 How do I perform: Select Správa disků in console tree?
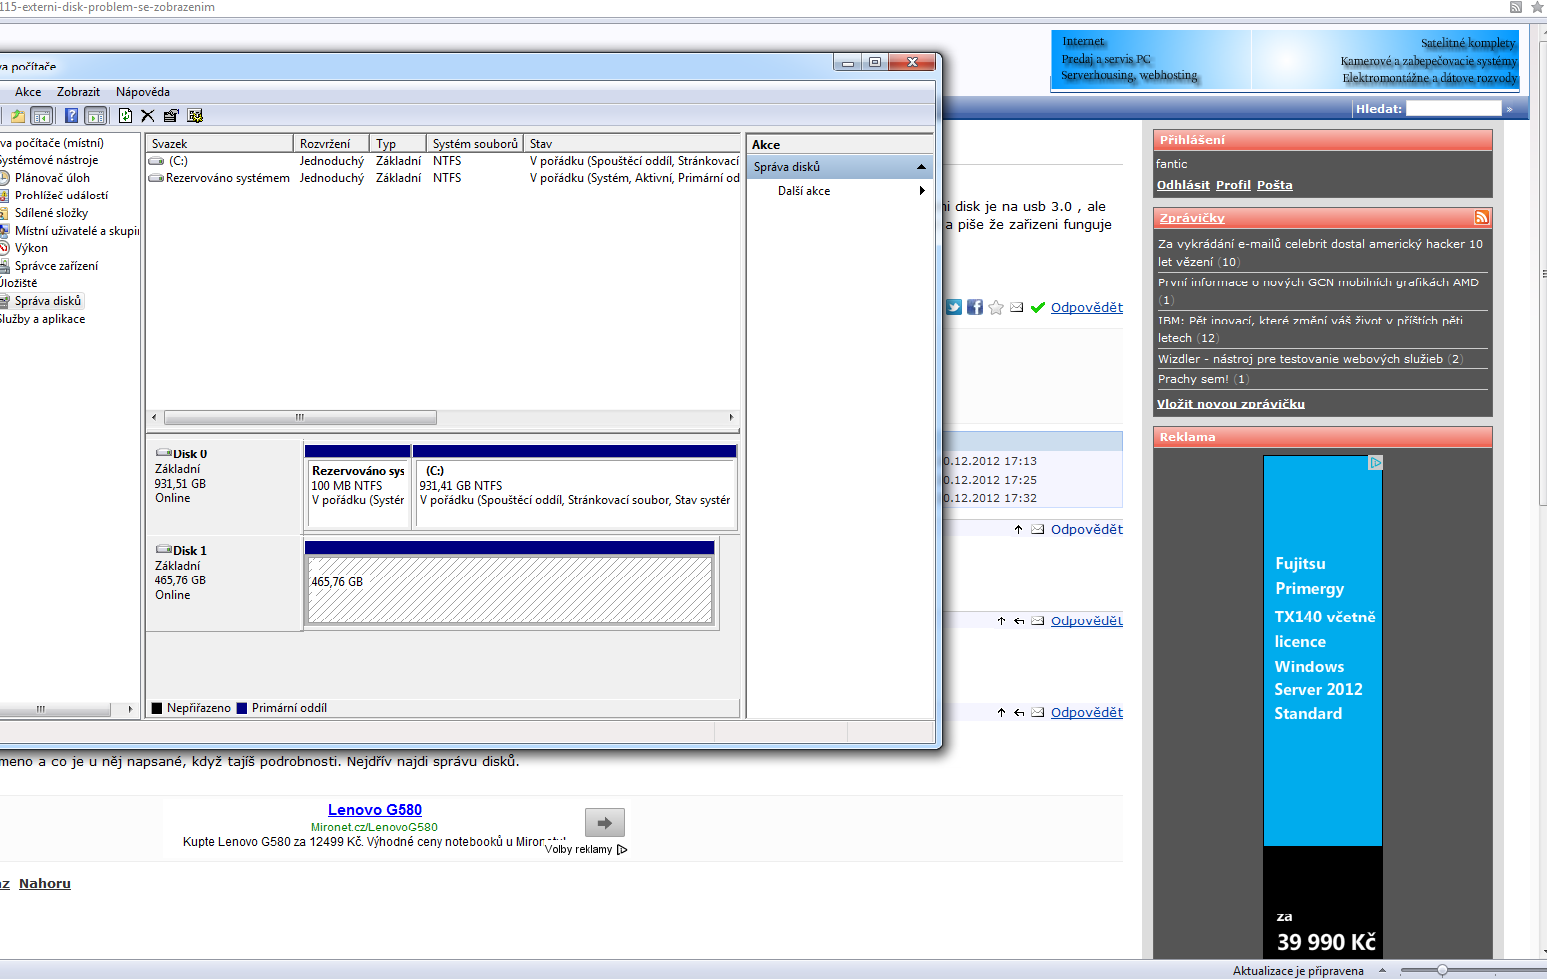(x=48, y=301)
